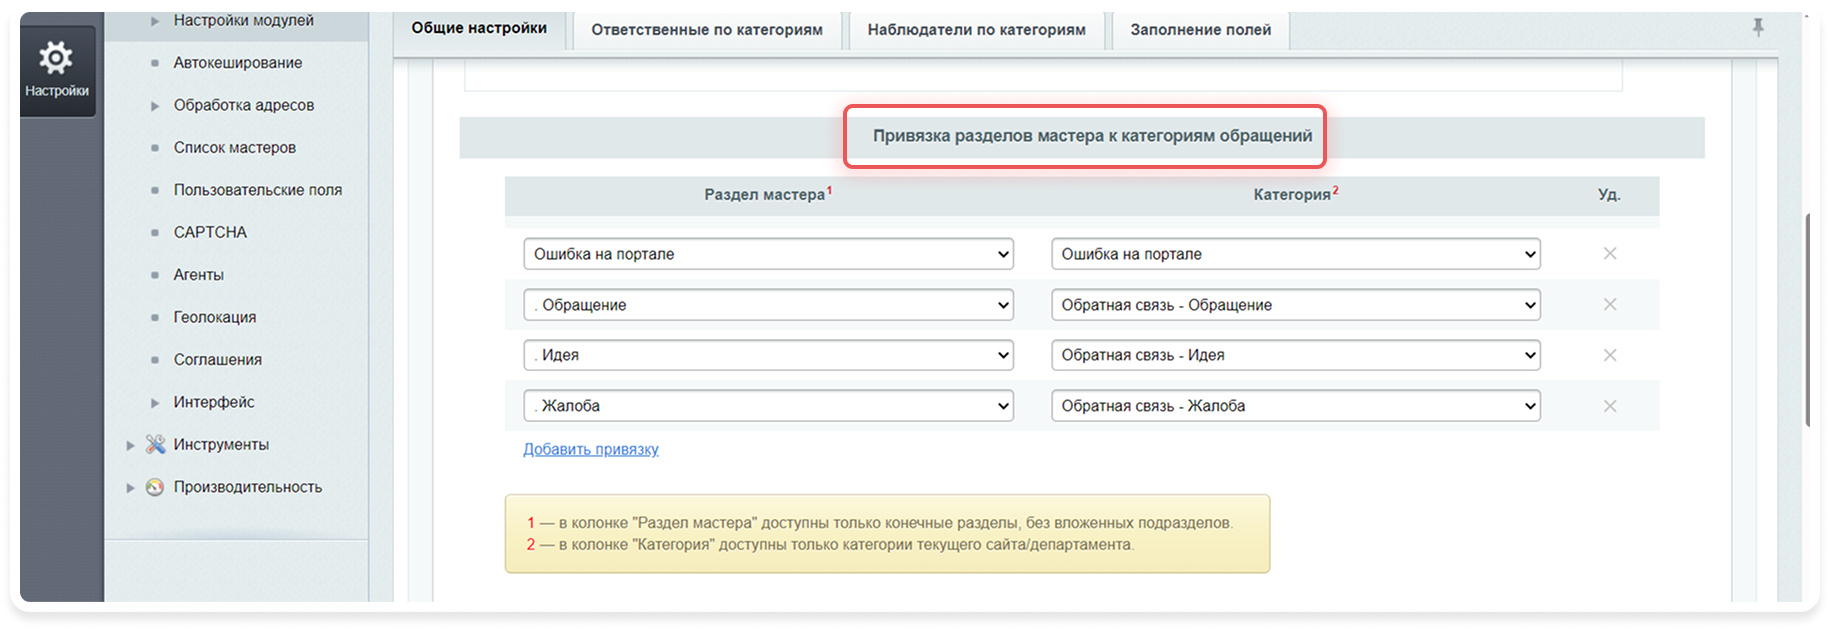Expand the Производительность section arrow
Image resolution: width=1830 pixels, height=630 pixels.
point(130,487)
